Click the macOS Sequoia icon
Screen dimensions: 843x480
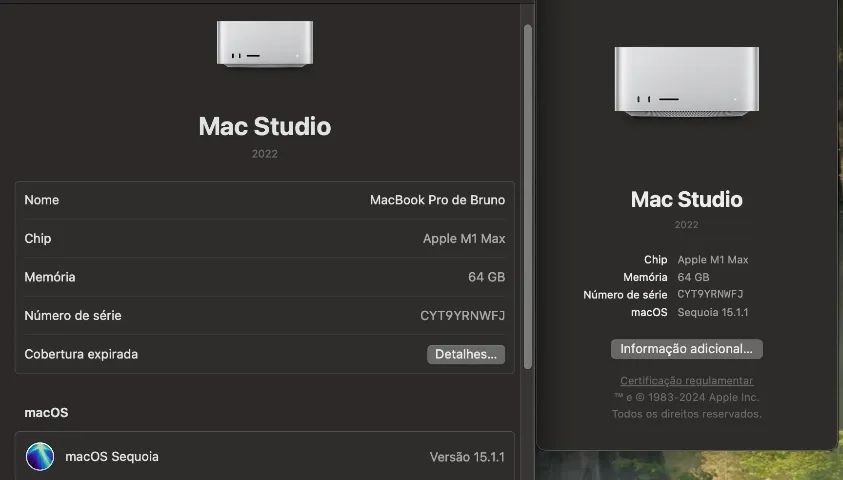coord(40,456)
